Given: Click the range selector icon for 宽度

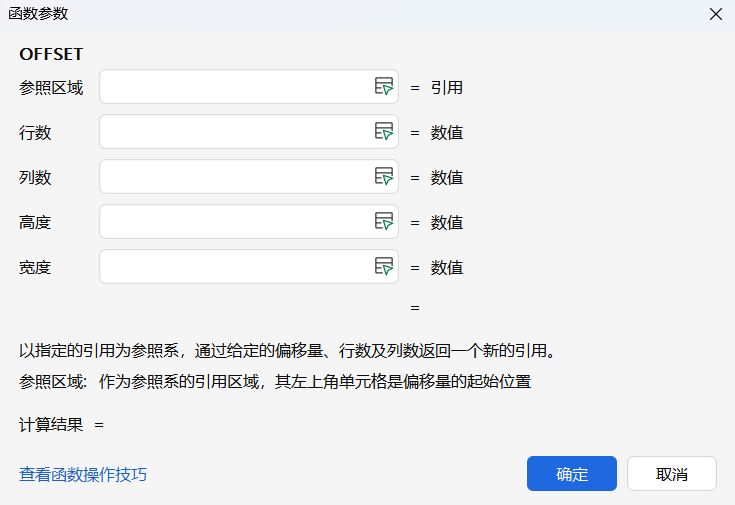Looking at the screenshot, I should (384, 267).
